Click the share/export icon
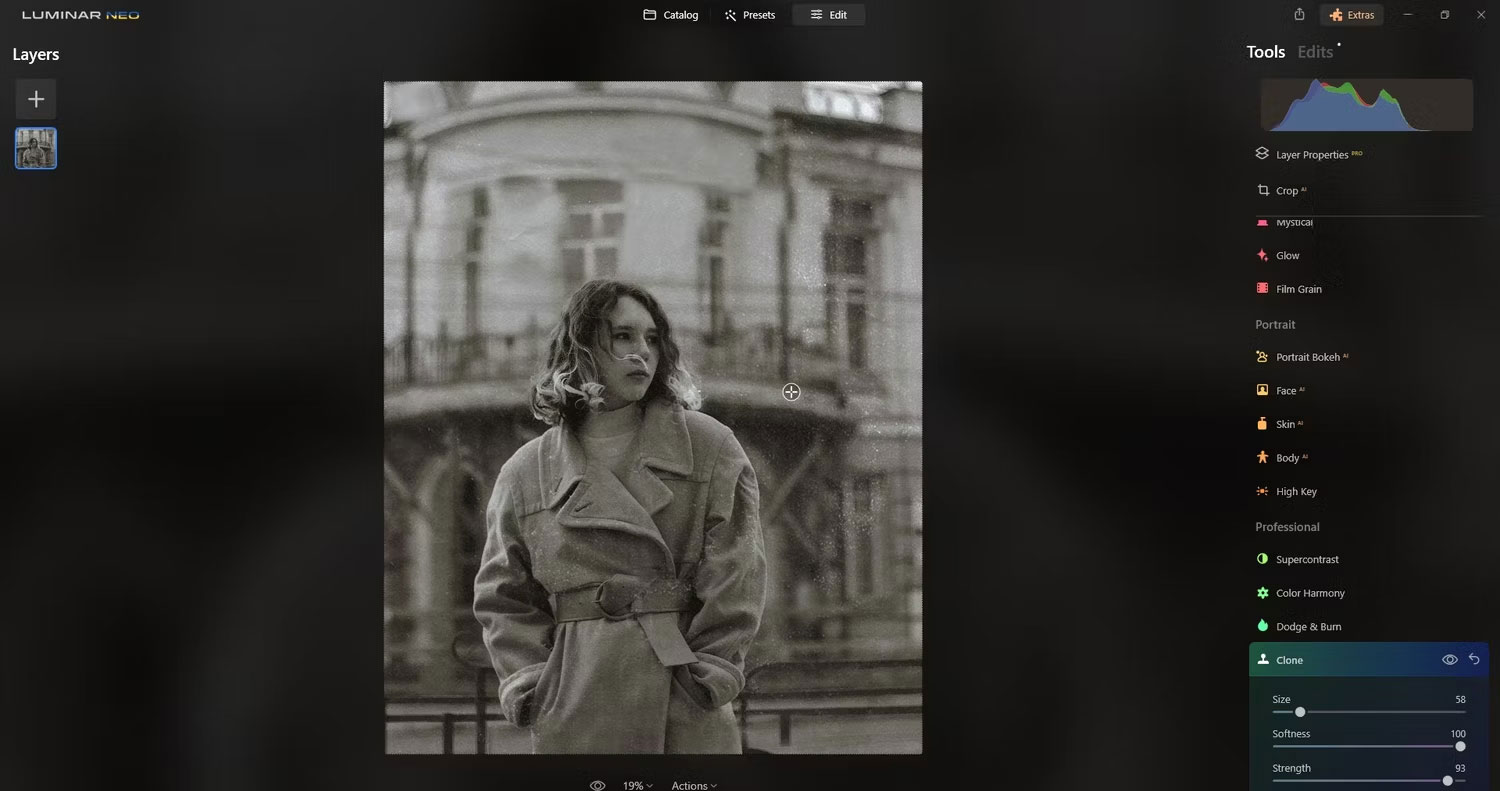This screenshot has width=1500, height=791. point(1299,15)
